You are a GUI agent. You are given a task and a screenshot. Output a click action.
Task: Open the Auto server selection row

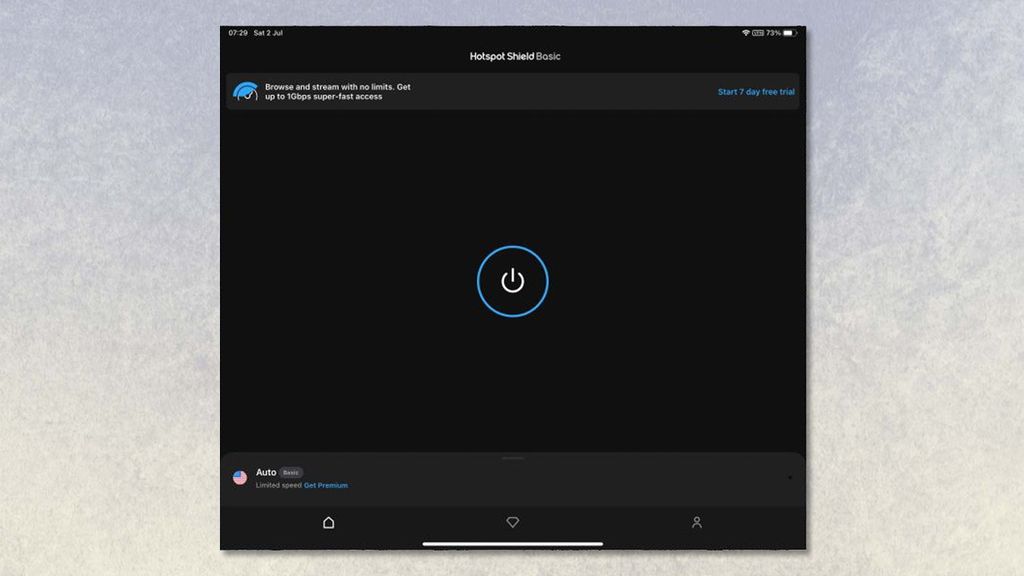coord(266,472)
